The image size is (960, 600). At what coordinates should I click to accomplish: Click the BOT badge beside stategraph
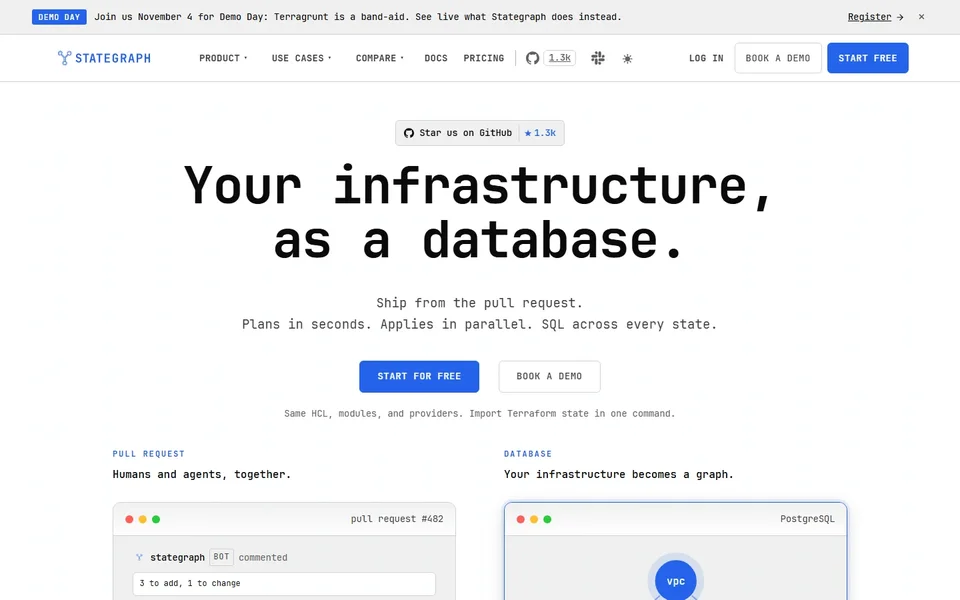click(221, 557)
